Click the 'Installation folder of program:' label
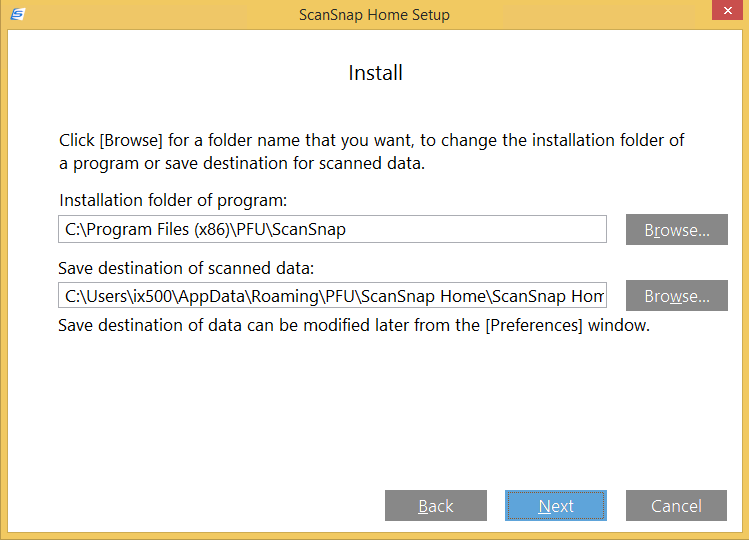The width and height of the screenshot is (749, 540). coord(173,200)
